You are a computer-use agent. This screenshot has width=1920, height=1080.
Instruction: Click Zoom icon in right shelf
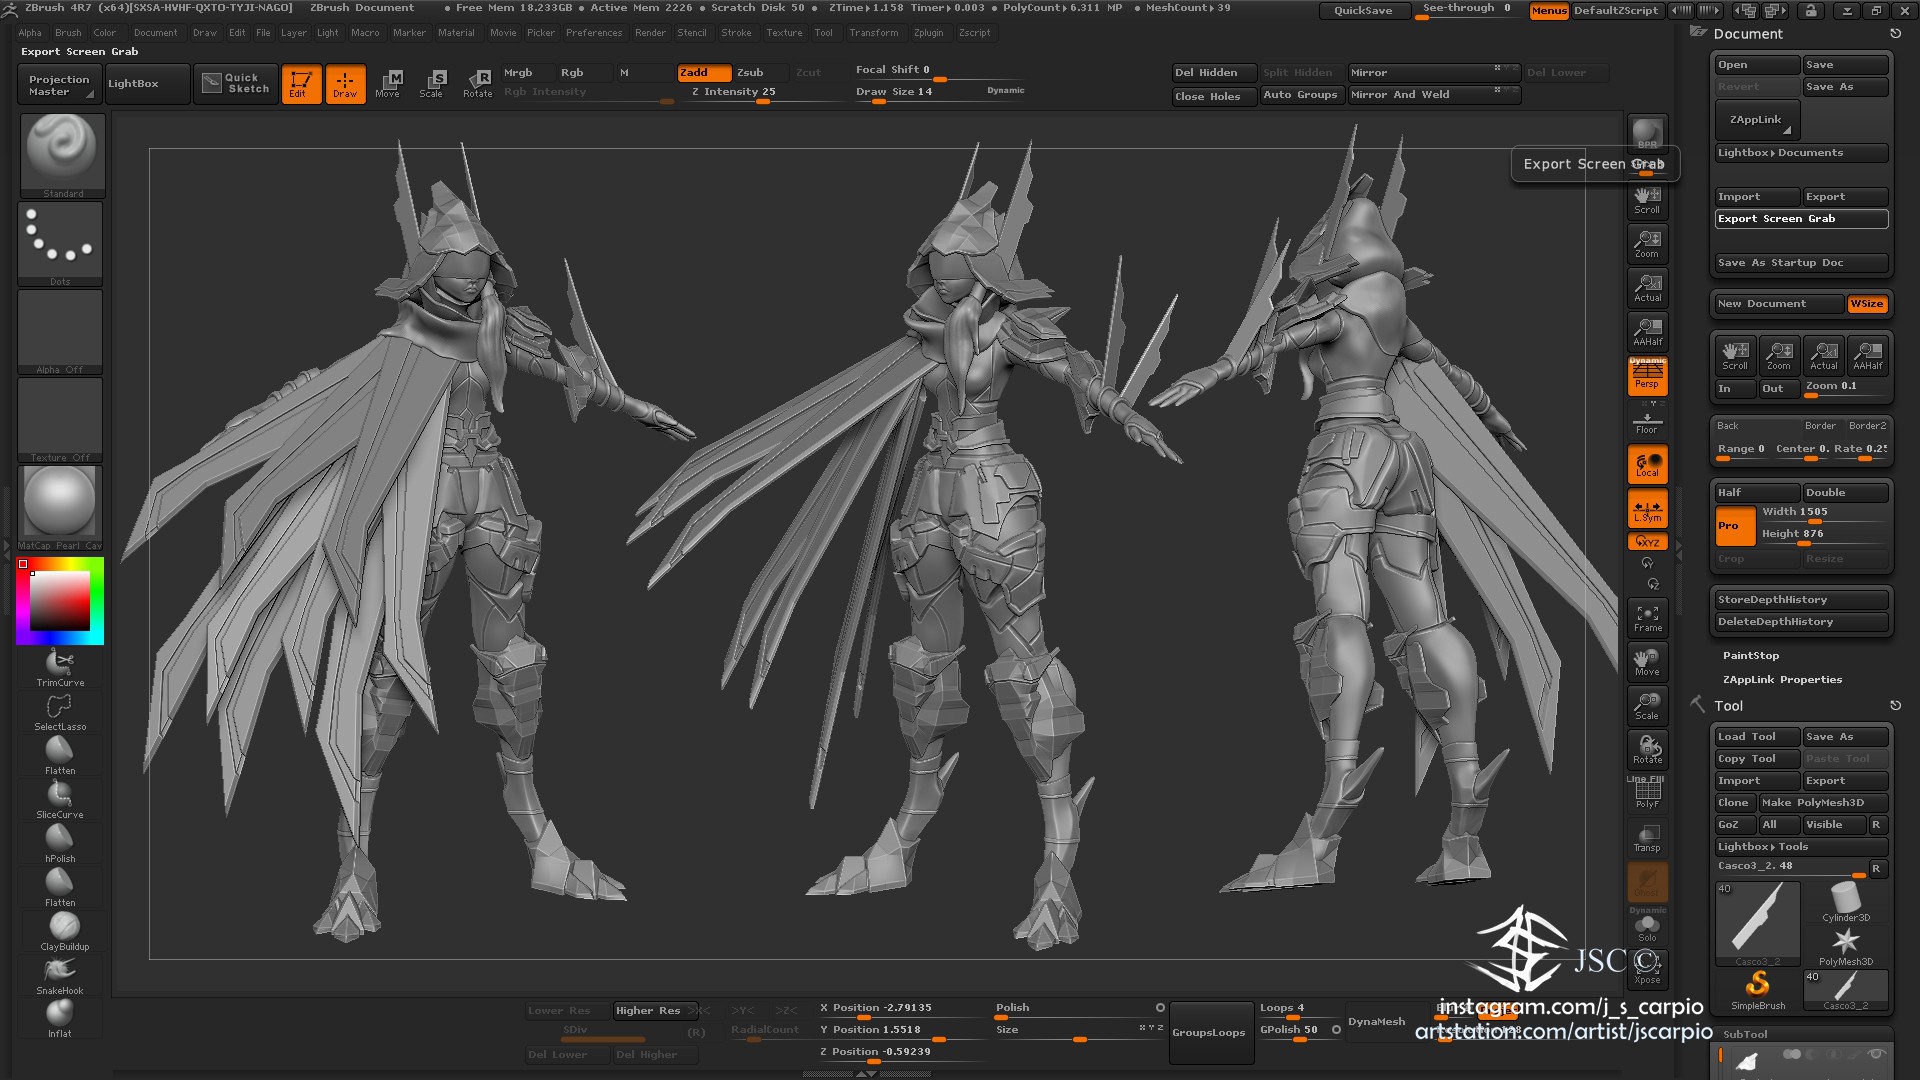click(1647, 244)
